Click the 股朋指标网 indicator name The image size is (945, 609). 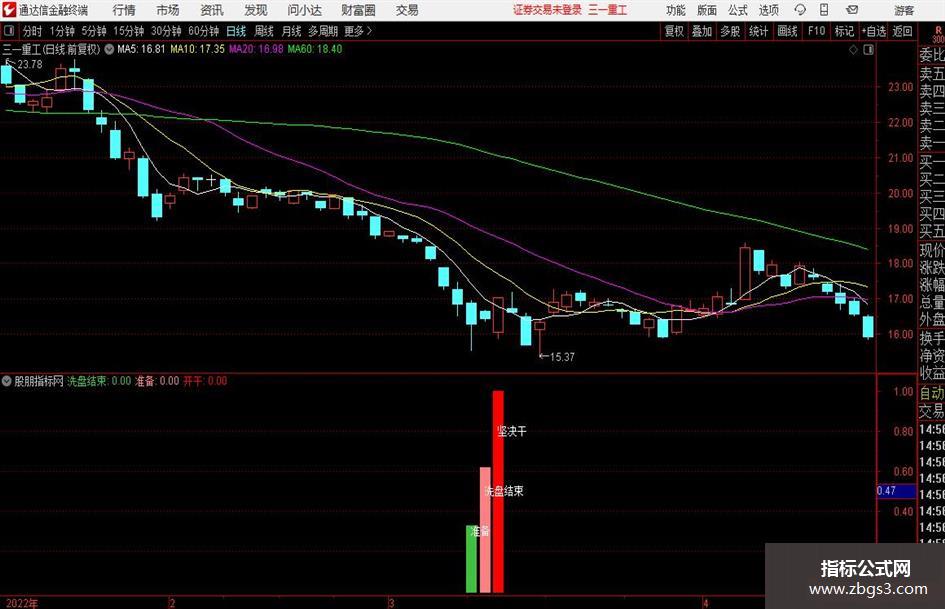(x=39, y=381)
